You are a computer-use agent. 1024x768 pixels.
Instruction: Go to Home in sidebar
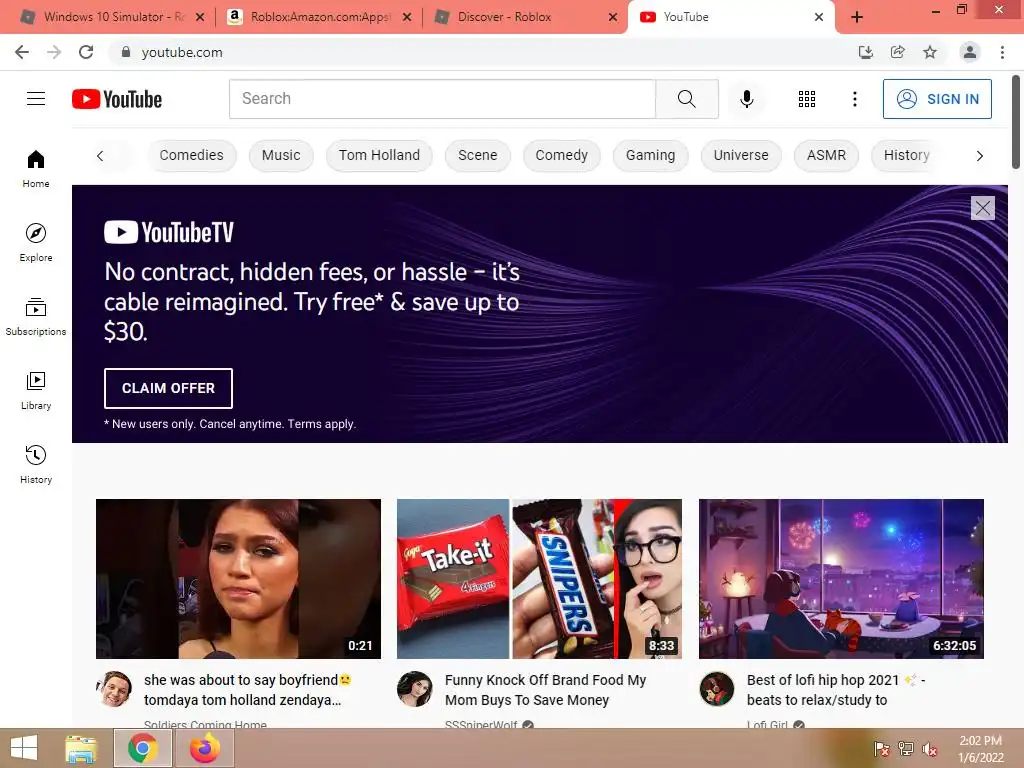tap(36, 168)
